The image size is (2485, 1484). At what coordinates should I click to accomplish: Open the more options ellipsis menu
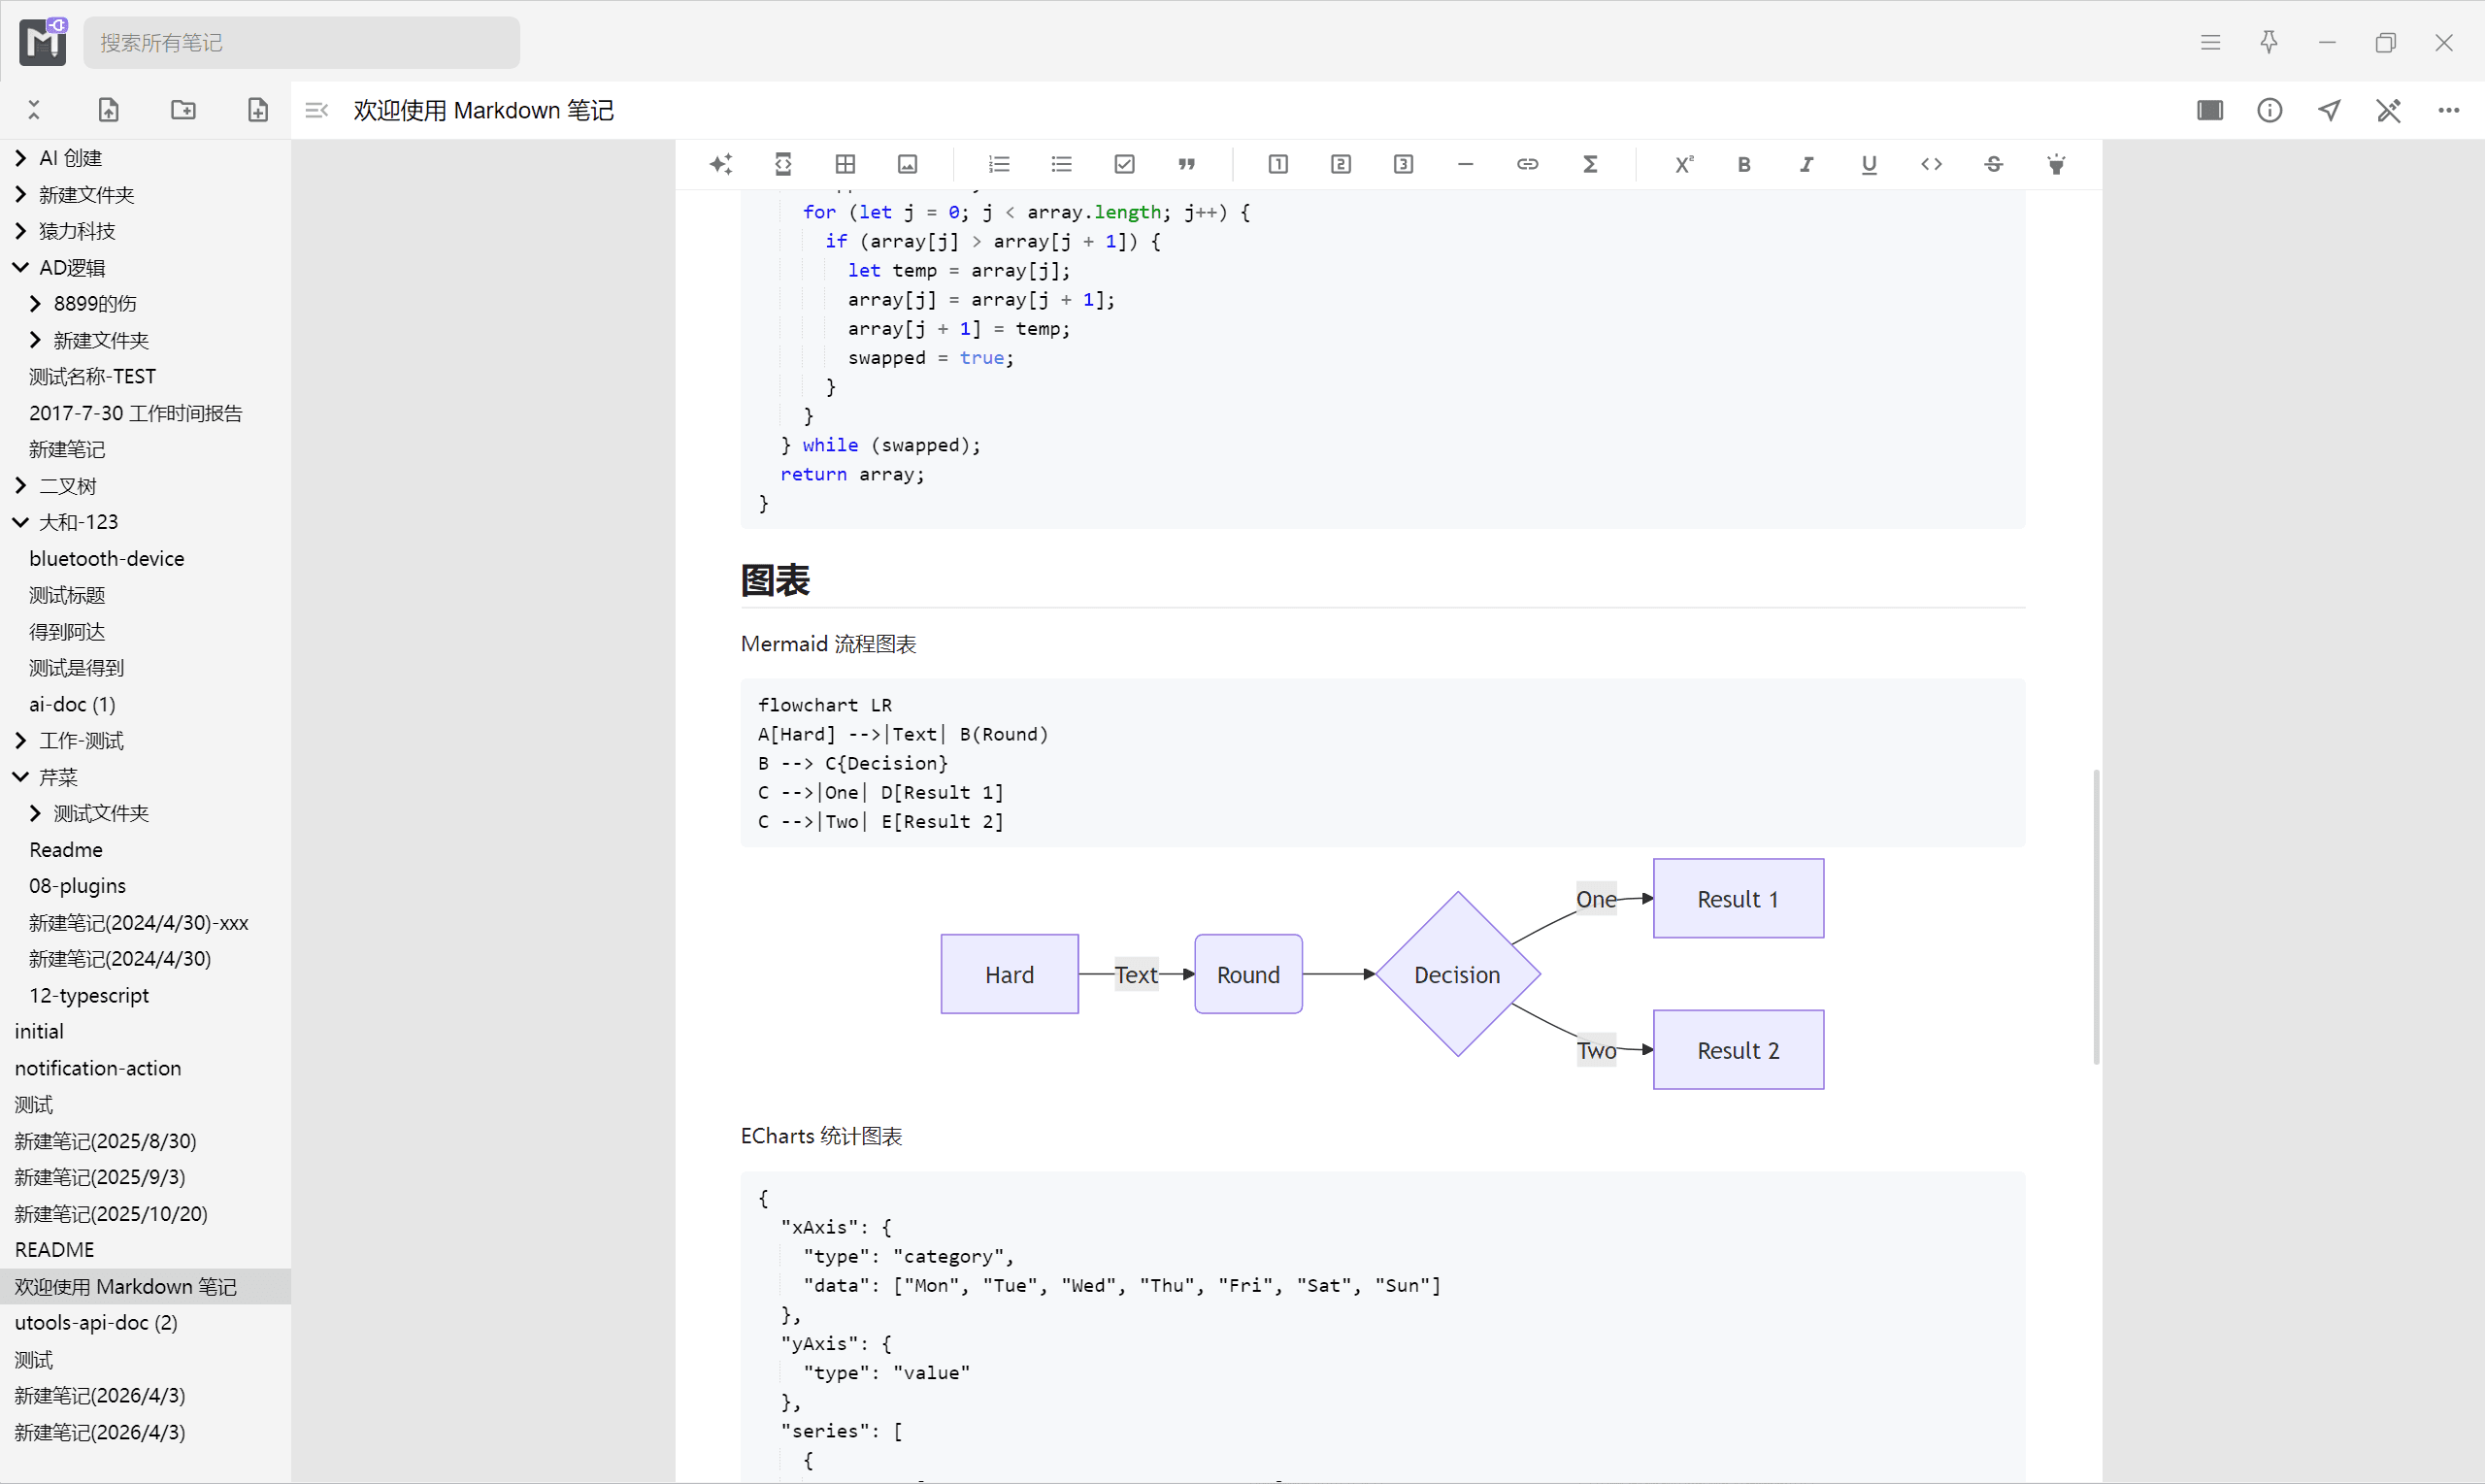tap(2448, 110)
